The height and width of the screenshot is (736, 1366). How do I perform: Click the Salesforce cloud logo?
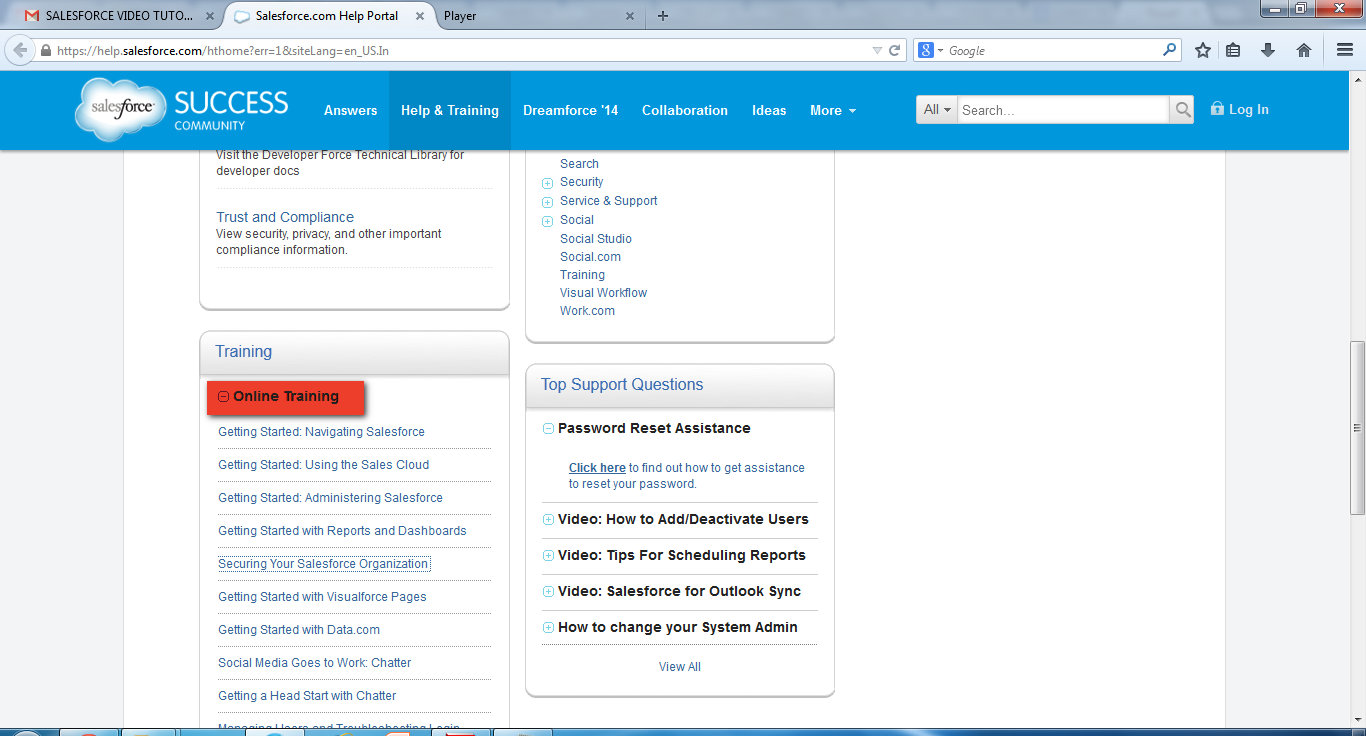click(x=120, y=109)
